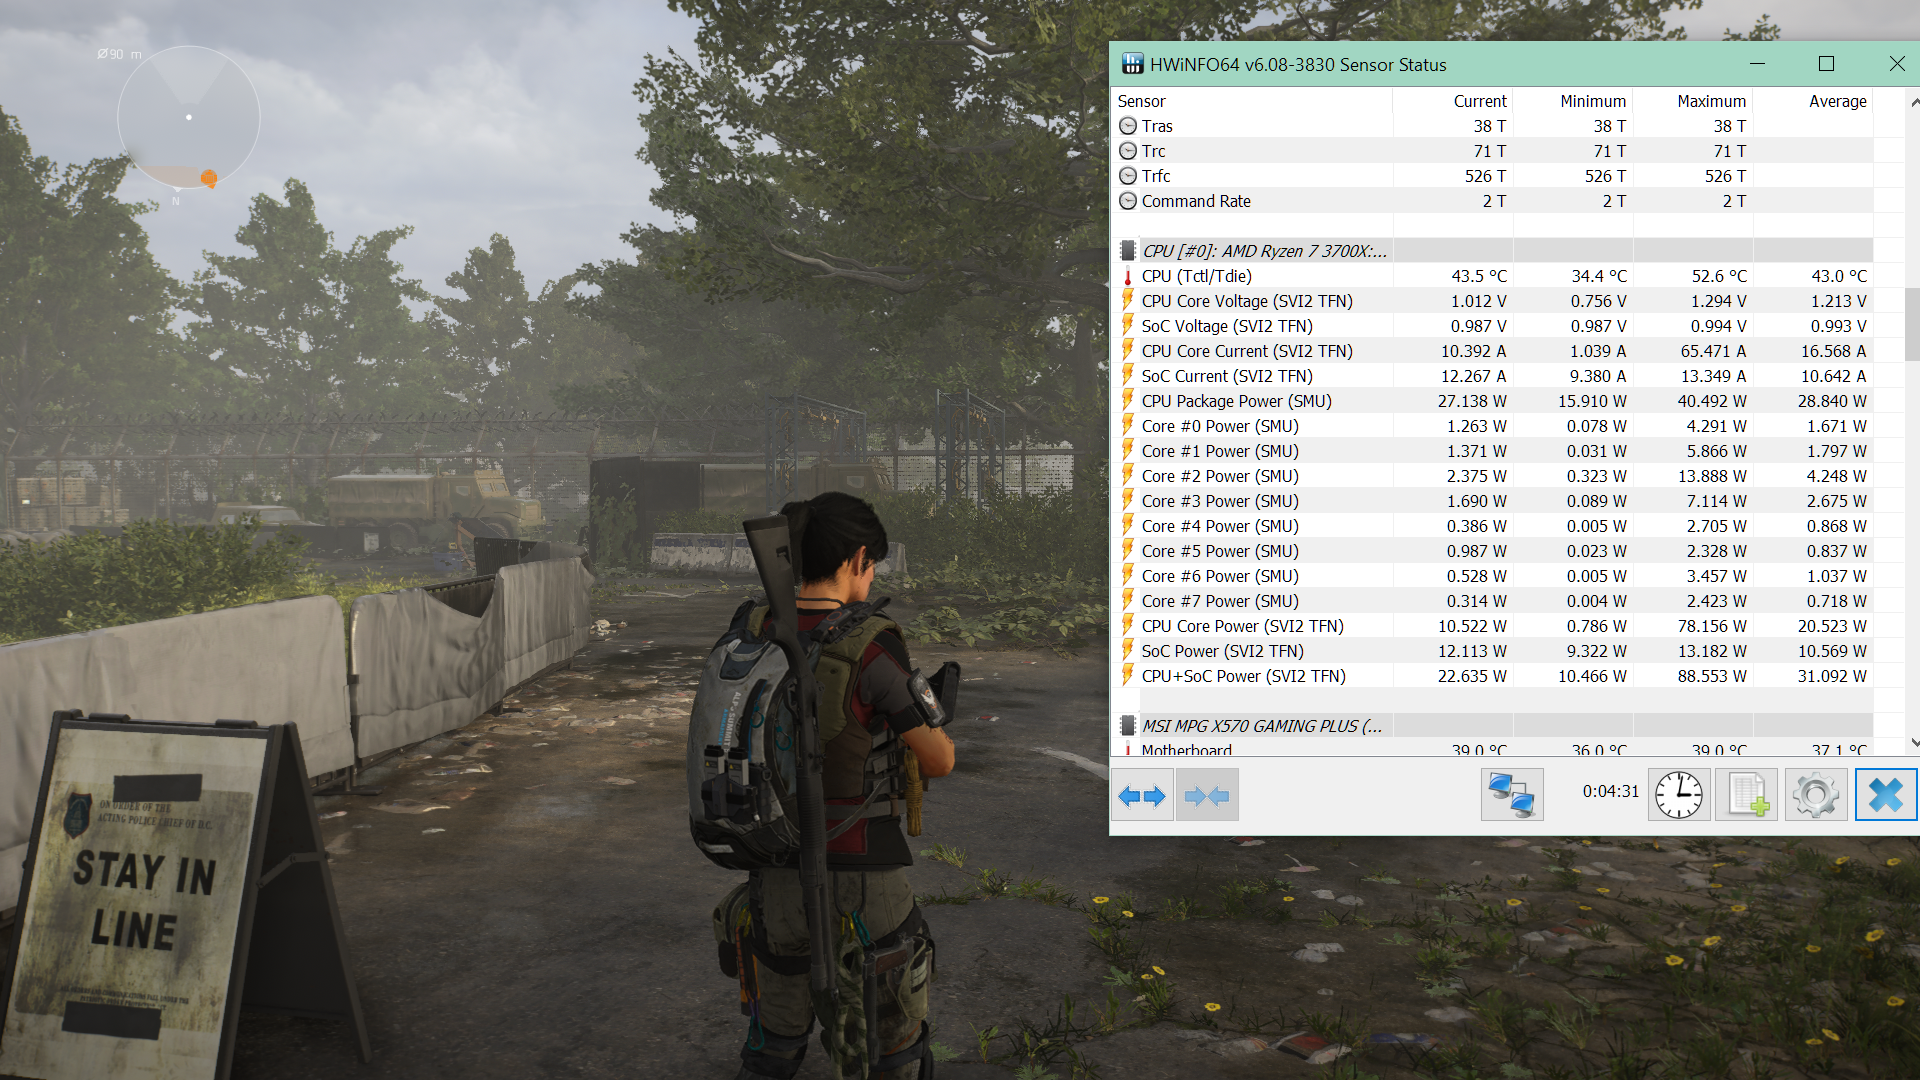Select the CPU Package Power (SMU) row

pos(1236,401)
